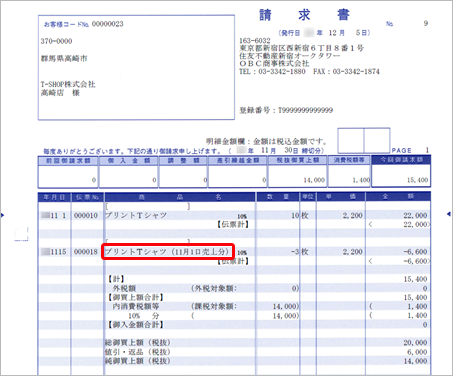The image size is (453, 376).
Task: Click the 外税額 label
Action: point(124,288)
